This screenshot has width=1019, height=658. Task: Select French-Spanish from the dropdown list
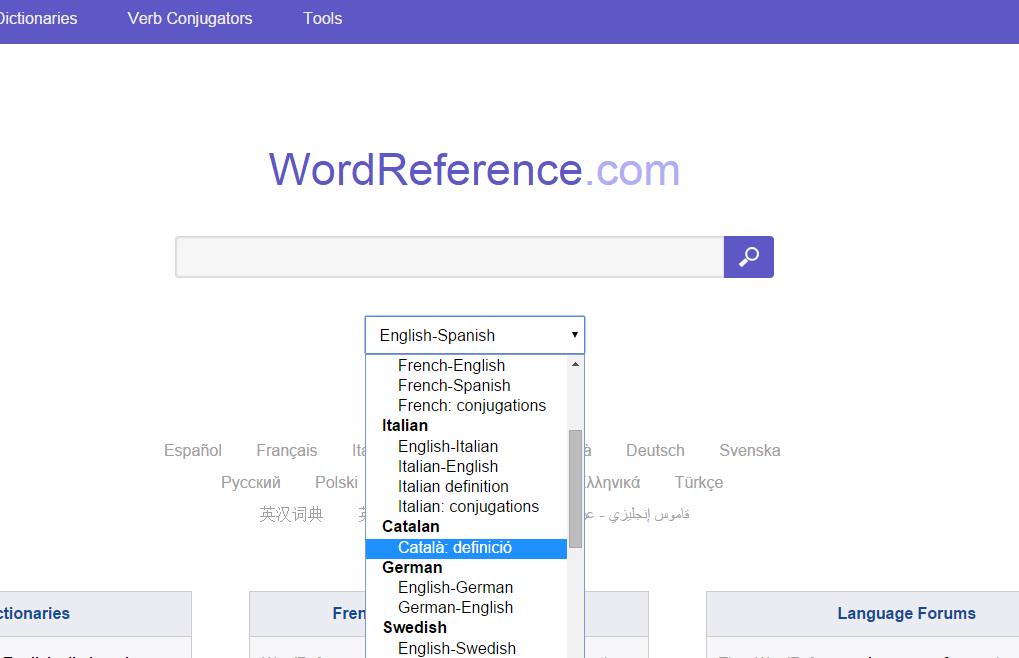[466, 385]
